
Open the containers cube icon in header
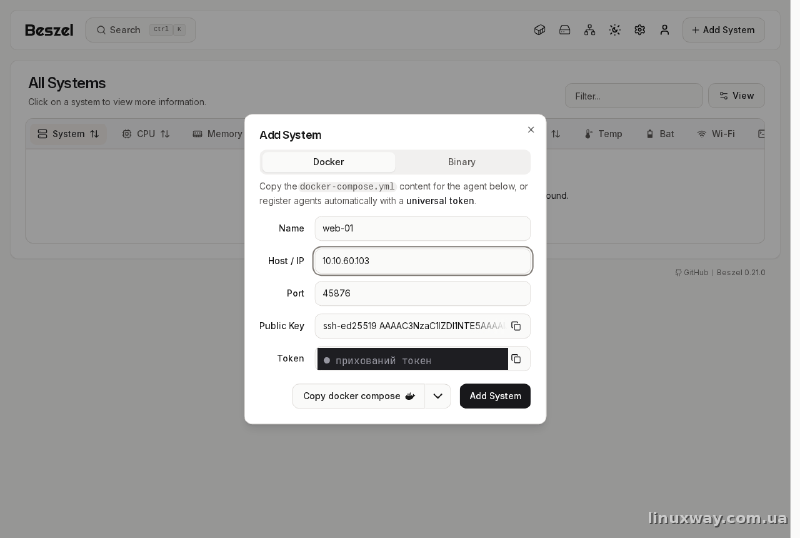click(539, 30)
